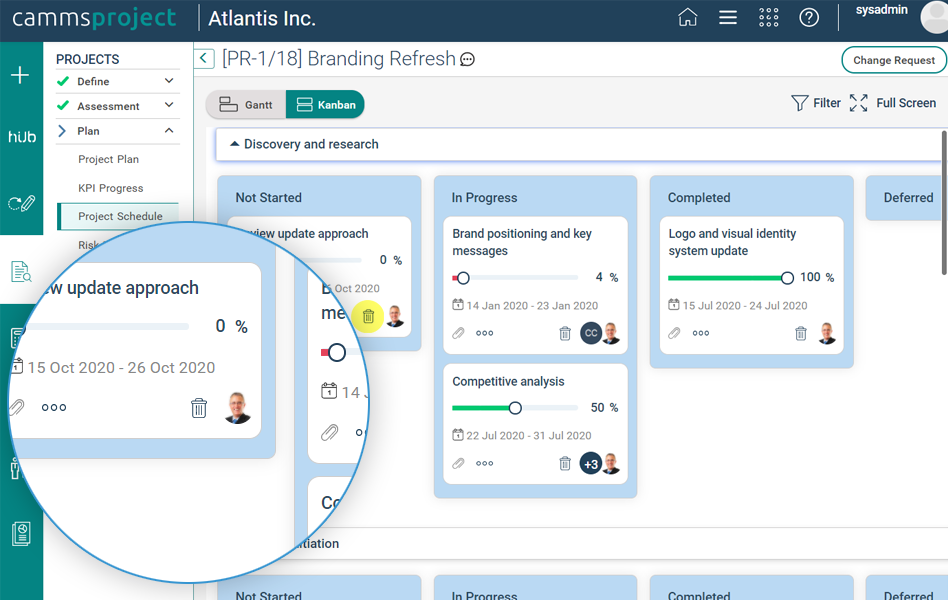
Task: Collapse the Plan section chevron
Action: [169, 131]
